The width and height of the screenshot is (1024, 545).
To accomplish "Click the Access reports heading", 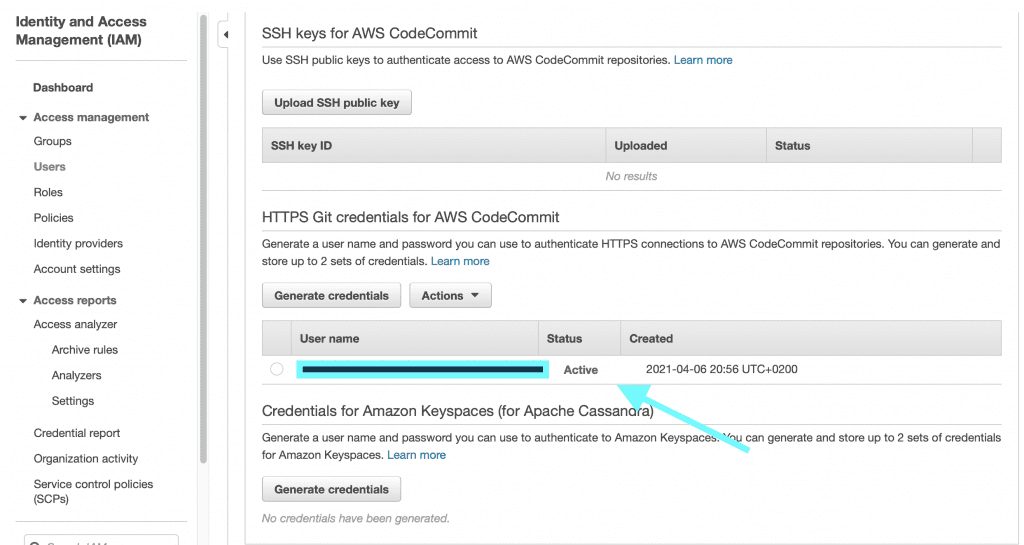I will tap(74, 300).
